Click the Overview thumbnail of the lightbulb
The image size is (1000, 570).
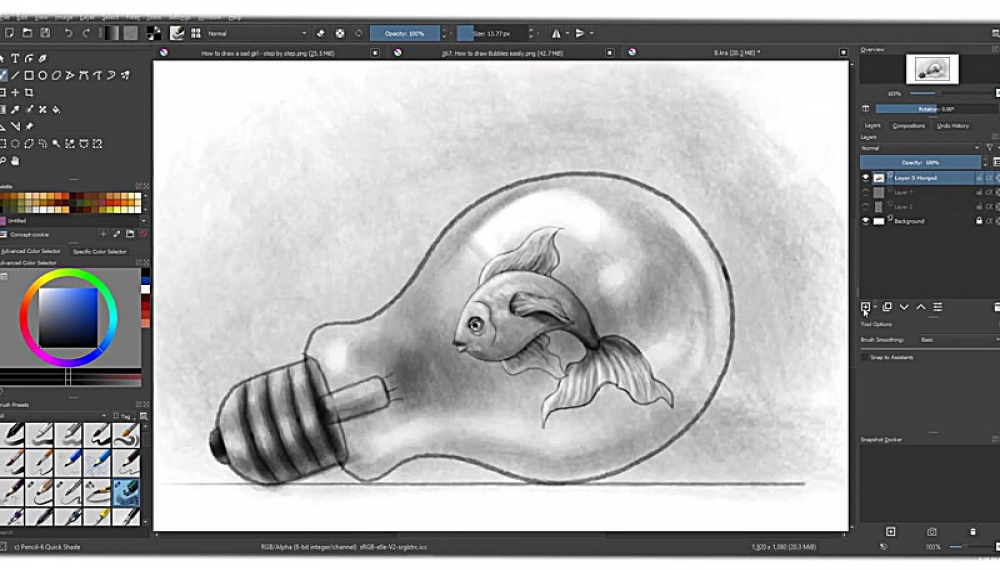[932, 69]
